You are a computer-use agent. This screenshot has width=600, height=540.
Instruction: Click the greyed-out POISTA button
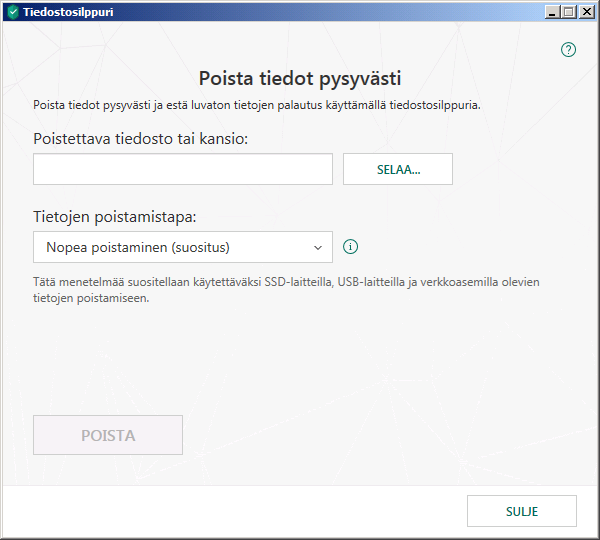(108, 436)
